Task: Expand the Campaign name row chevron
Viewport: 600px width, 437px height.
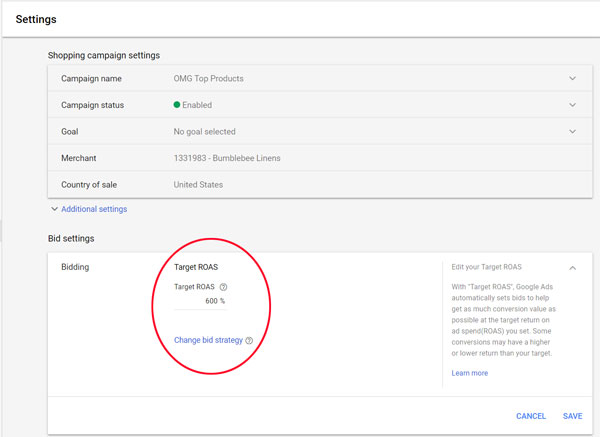Action: [x=572, y=78]
